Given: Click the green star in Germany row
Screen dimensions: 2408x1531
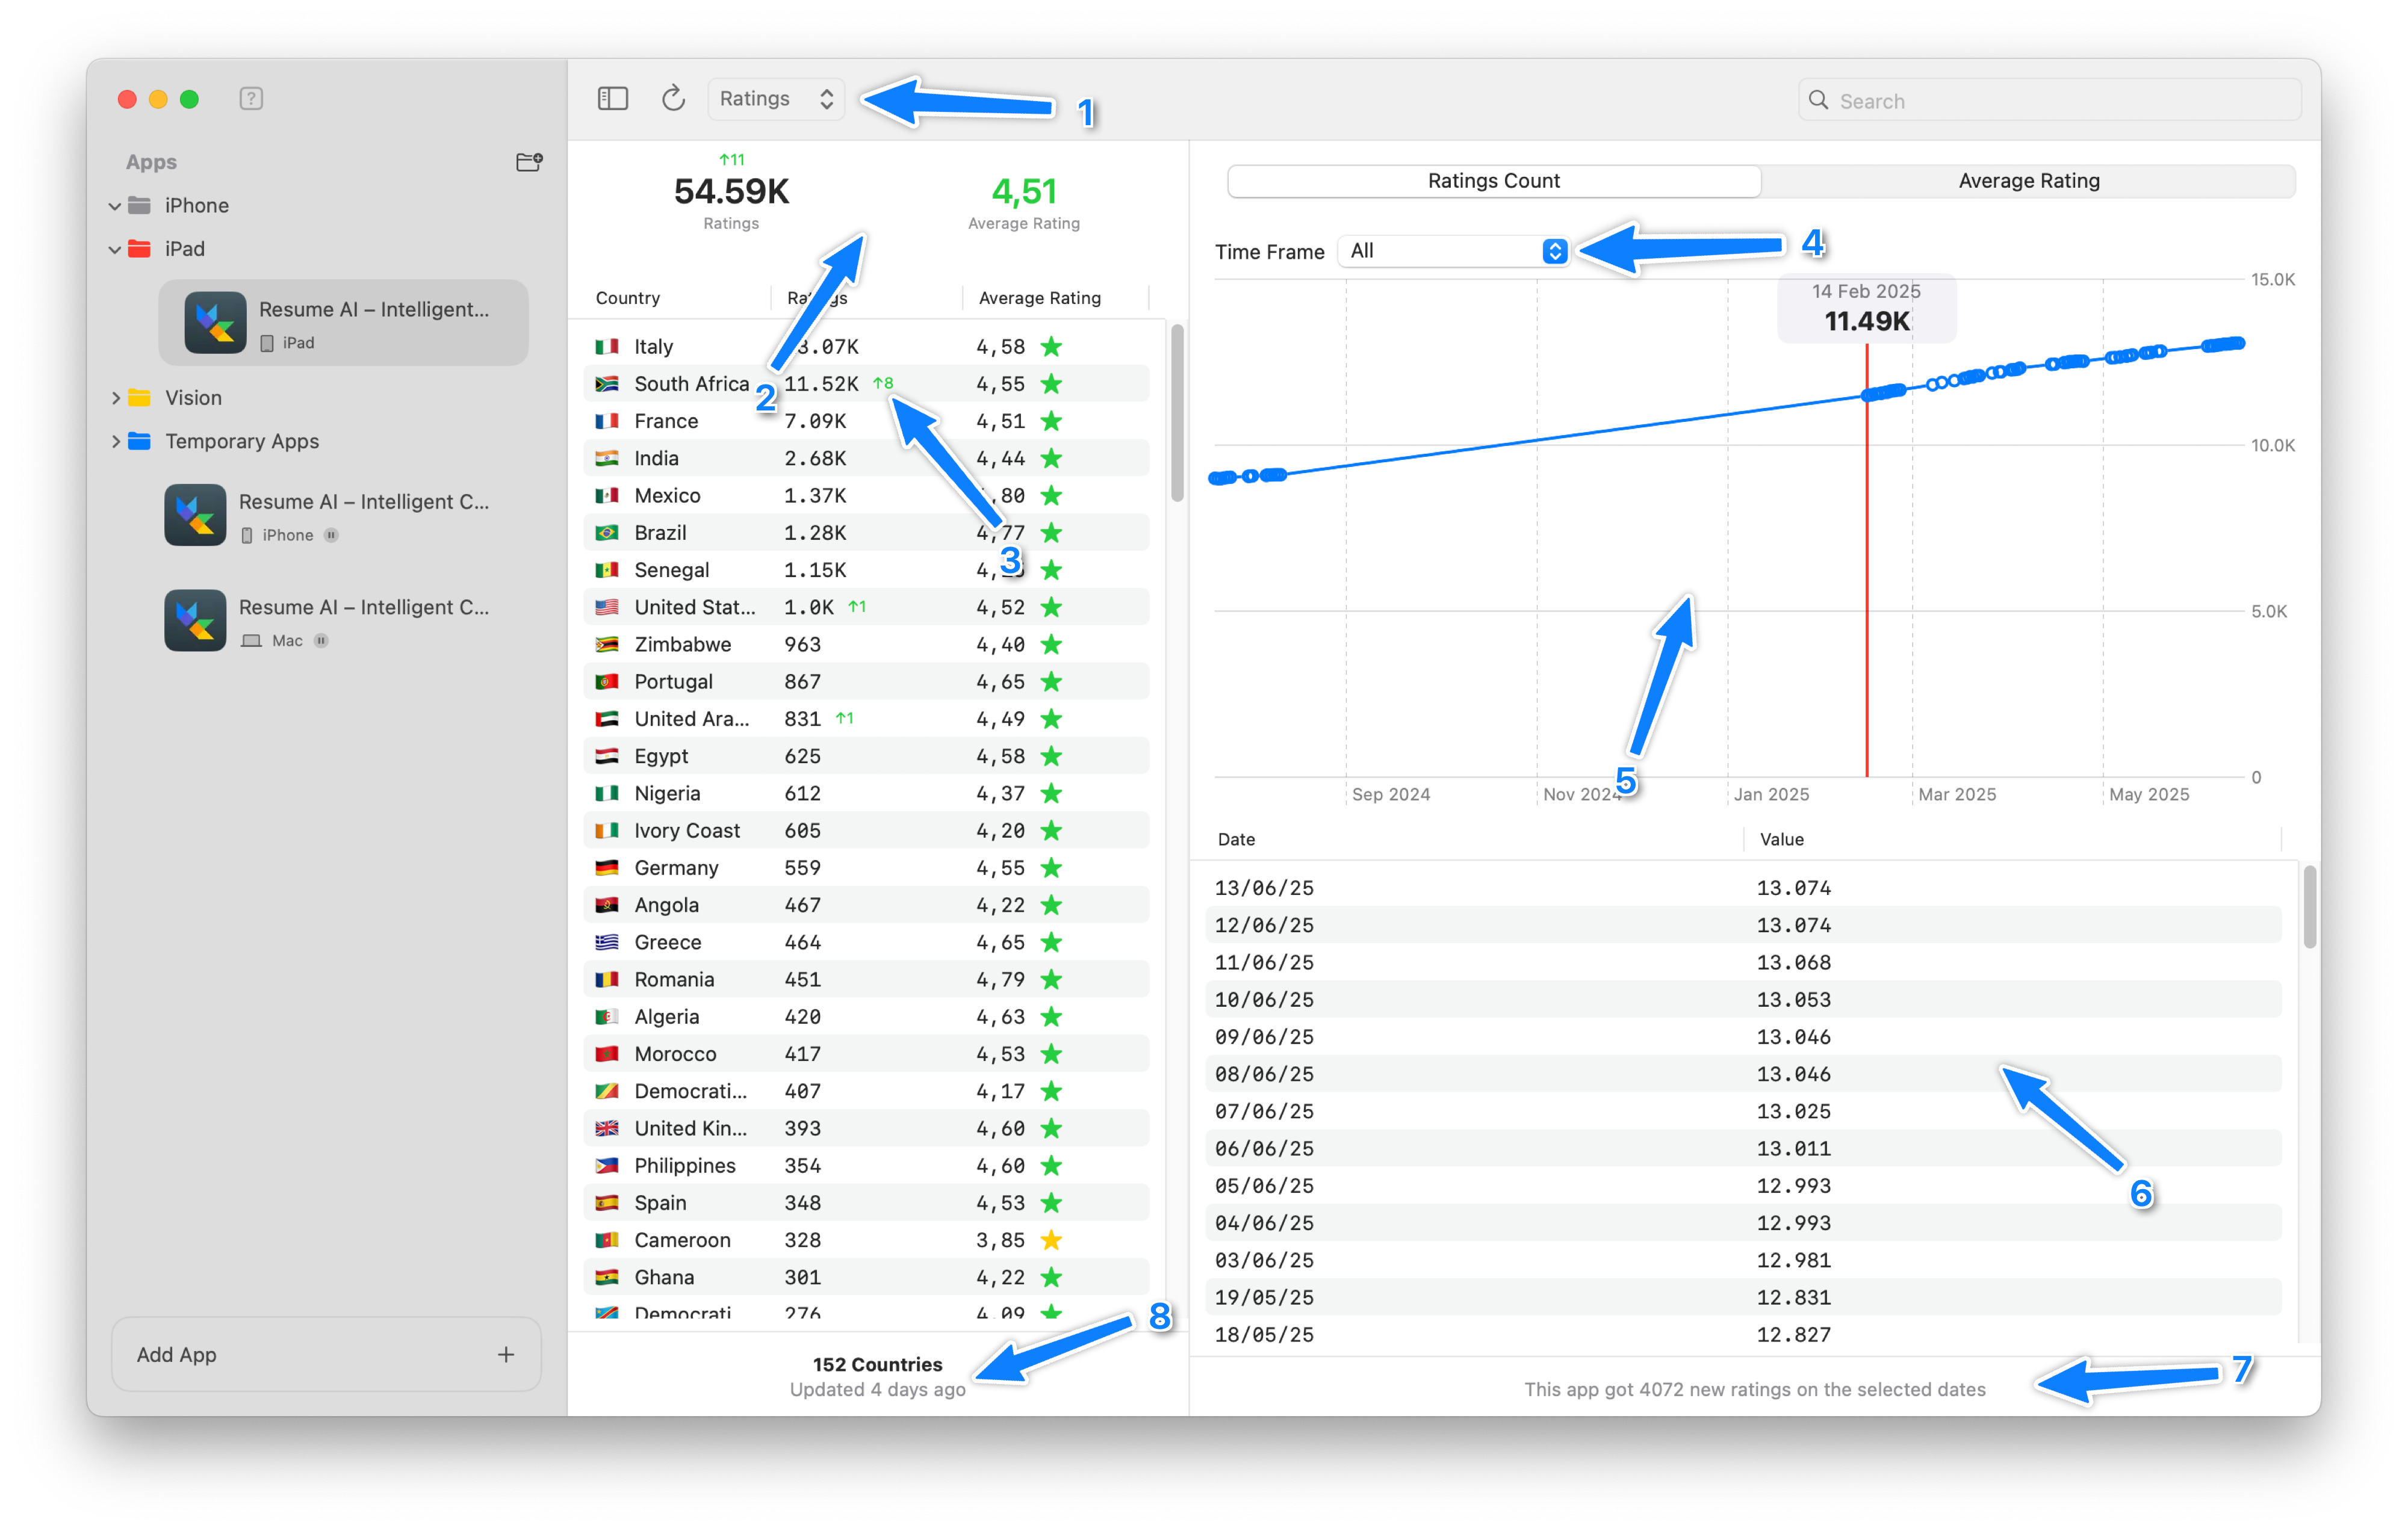Looking at the screenshot, I should (1051, 868).
